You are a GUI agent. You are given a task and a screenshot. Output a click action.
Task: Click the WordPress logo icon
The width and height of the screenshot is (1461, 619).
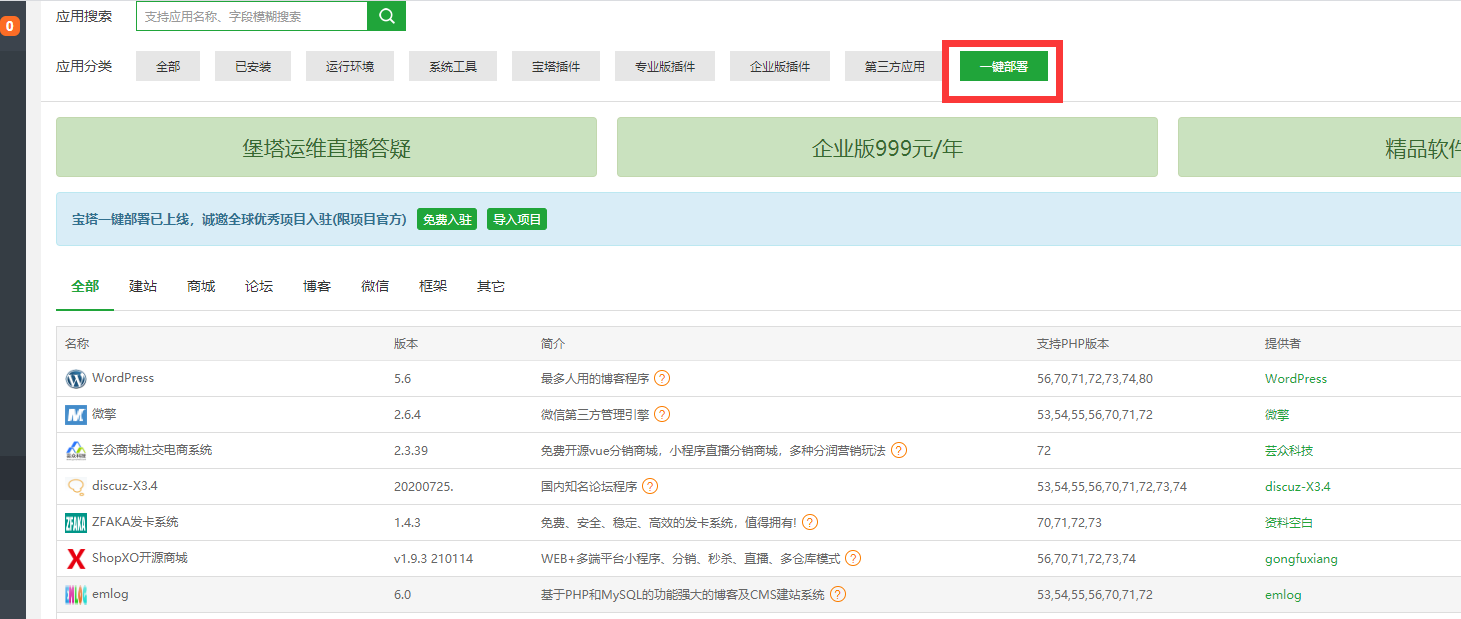point(76,379)
